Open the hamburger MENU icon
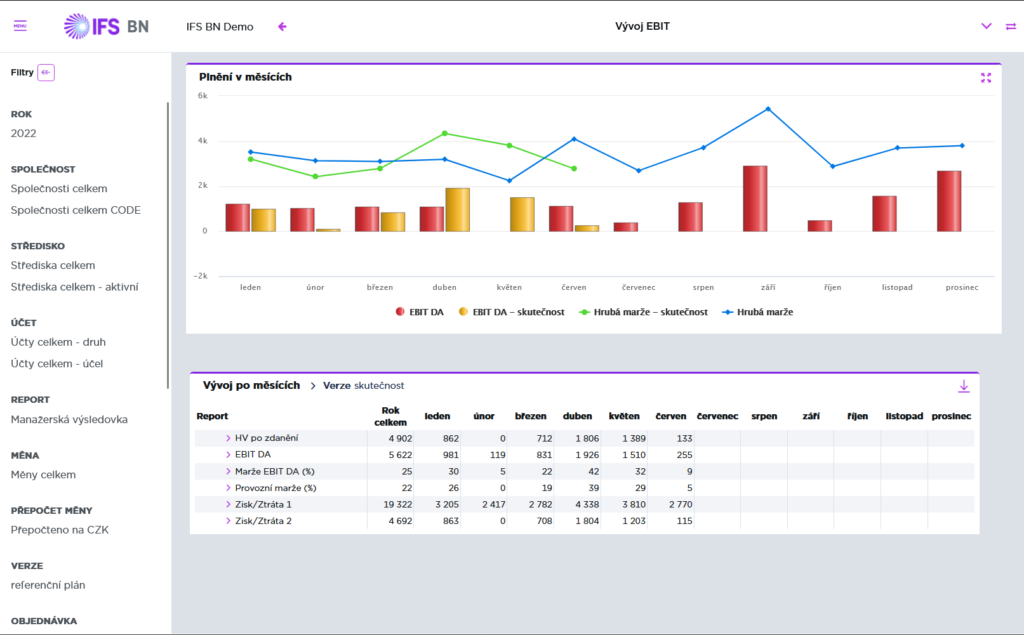Image resolution: width=1024 pixels, height=635 pixels. point(20,26)
